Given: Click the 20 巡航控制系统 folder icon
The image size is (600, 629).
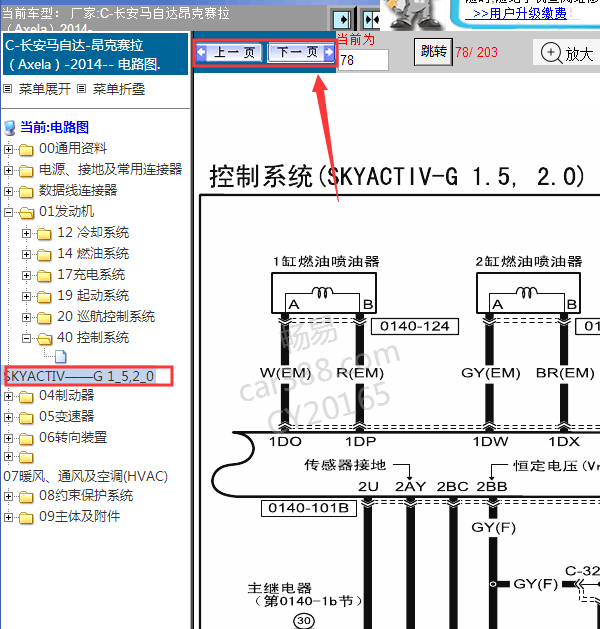Looking at the screenshot, I should [44, 318].
